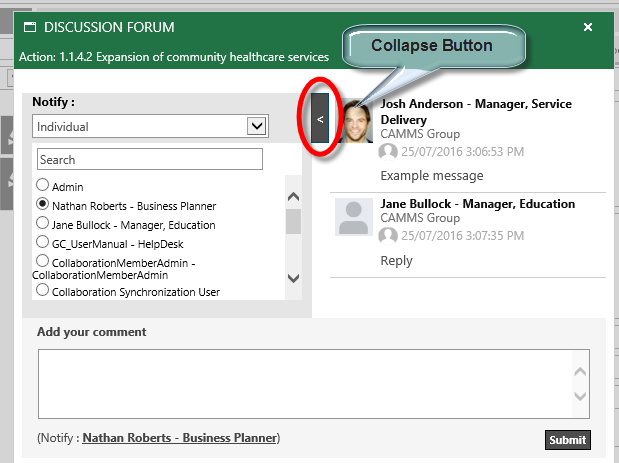Screen dimensions: 619x463
Task: Close the Discussion Forum dialog
Action: click(588, 27)
